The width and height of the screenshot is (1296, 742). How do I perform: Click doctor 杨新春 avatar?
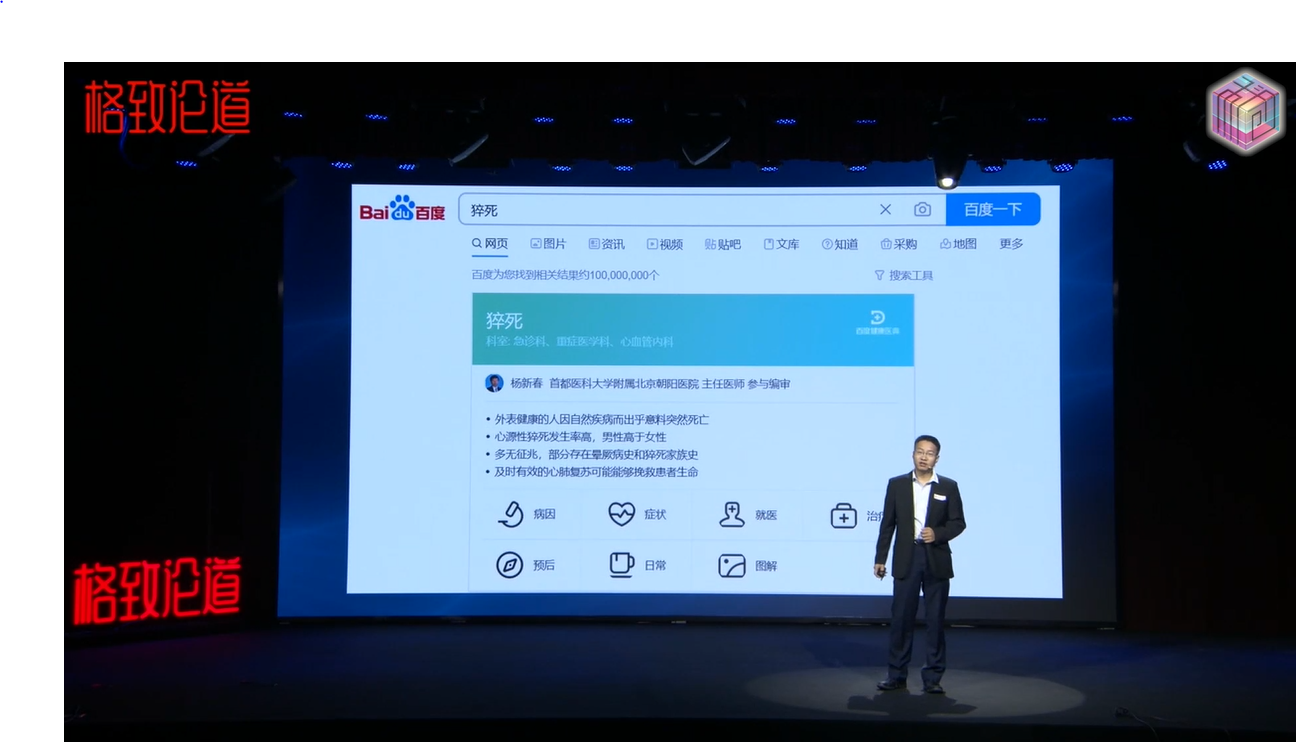494,383
